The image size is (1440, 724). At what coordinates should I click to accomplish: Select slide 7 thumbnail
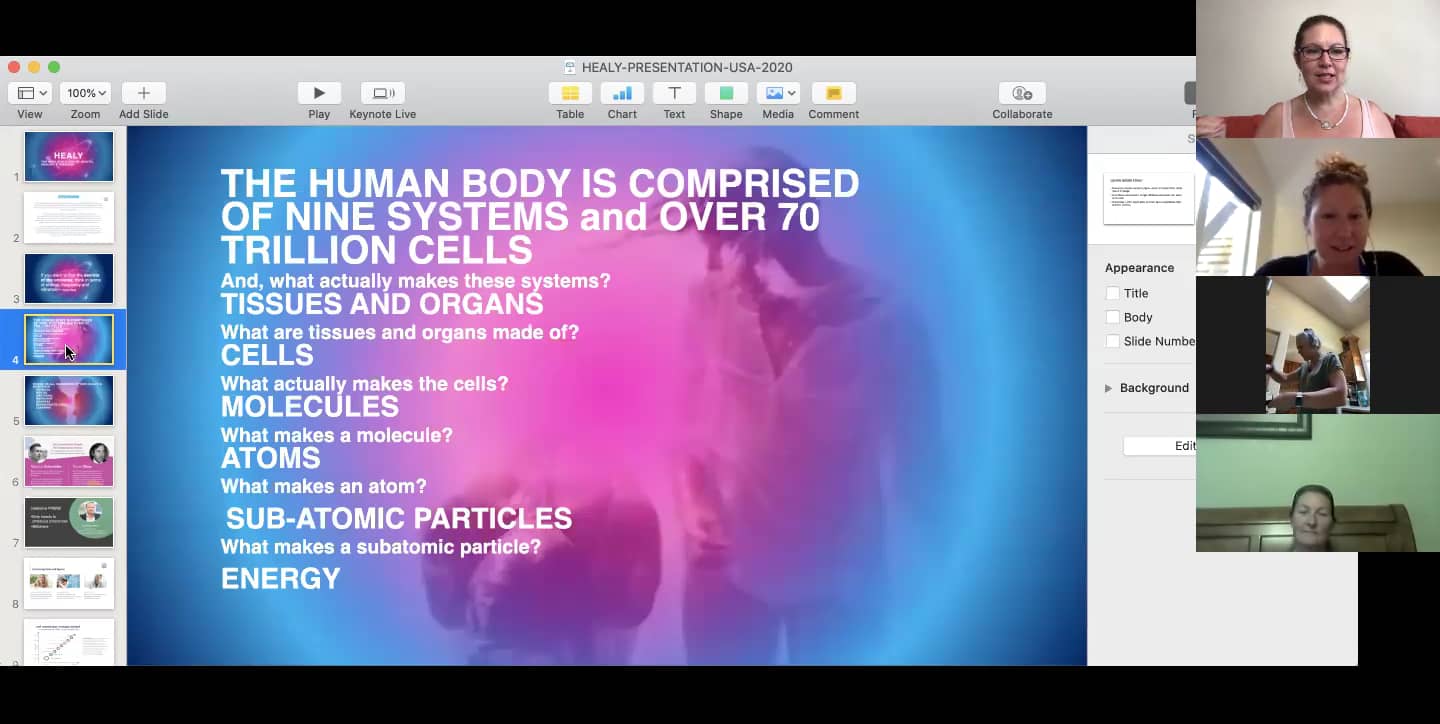click(x=69, y=523)
